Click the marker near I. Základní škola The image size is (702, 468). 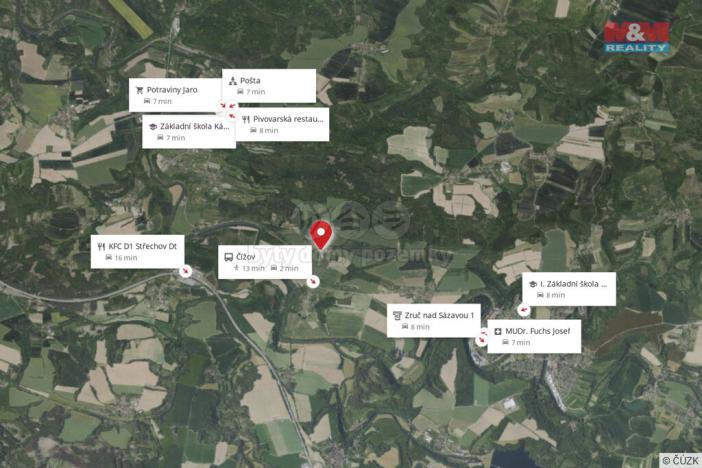pos(524,309)
